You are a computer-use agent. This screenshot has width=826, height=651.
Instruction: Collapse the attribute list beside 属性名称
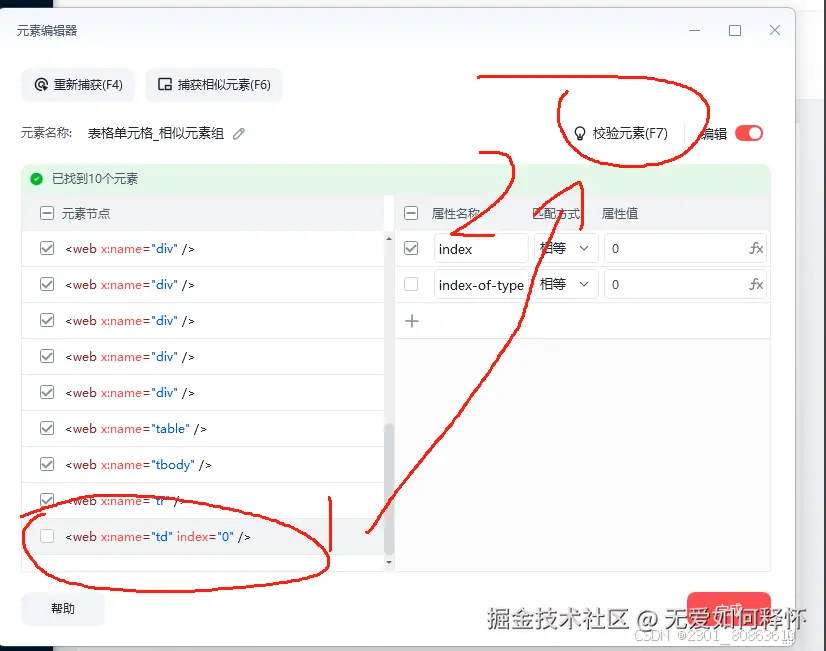pos(410,213)
